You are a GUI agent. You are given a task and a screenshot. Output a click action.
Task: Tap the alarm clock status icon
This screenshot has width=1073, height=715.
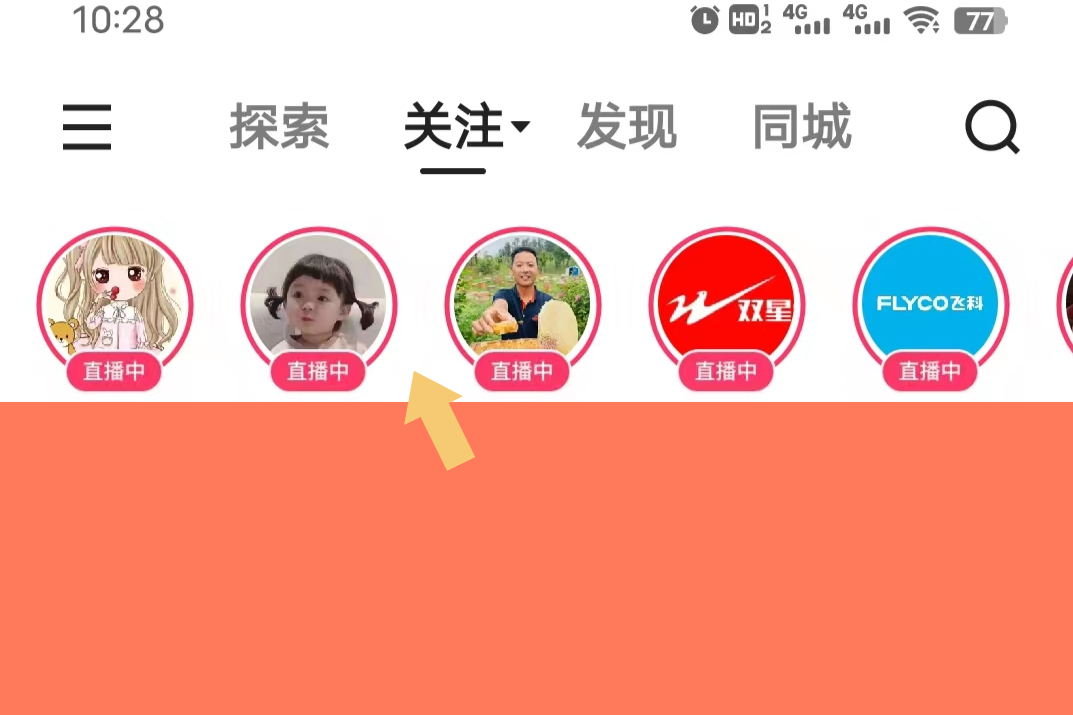click(705, 20)
